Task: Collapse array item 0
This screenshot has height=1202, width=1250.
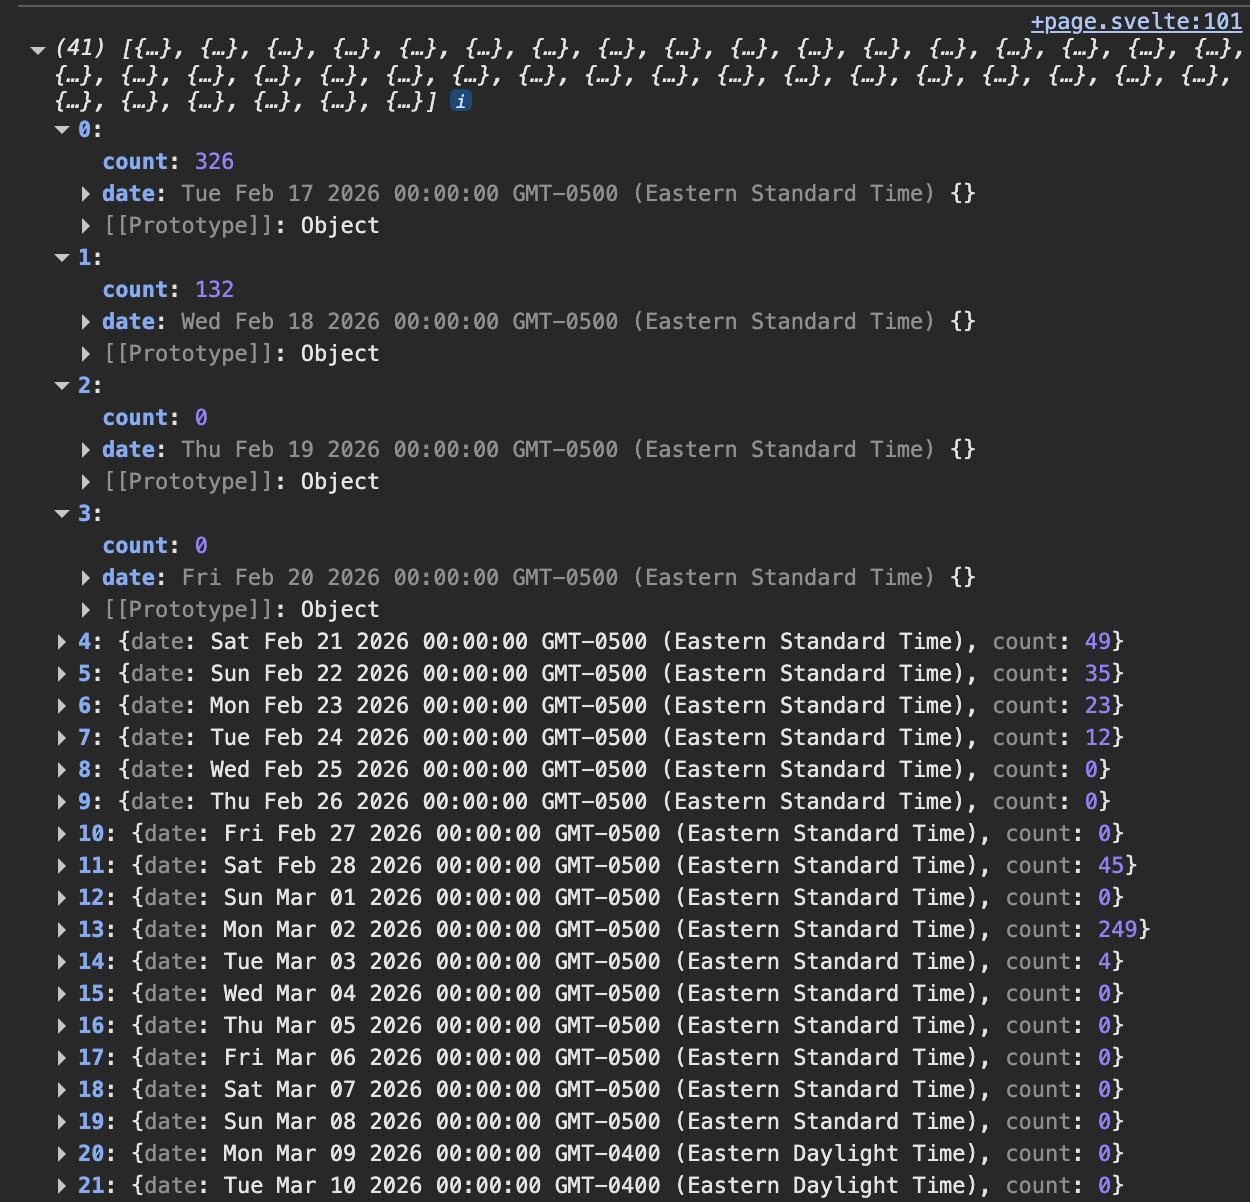Action: (x=63, y=130)
